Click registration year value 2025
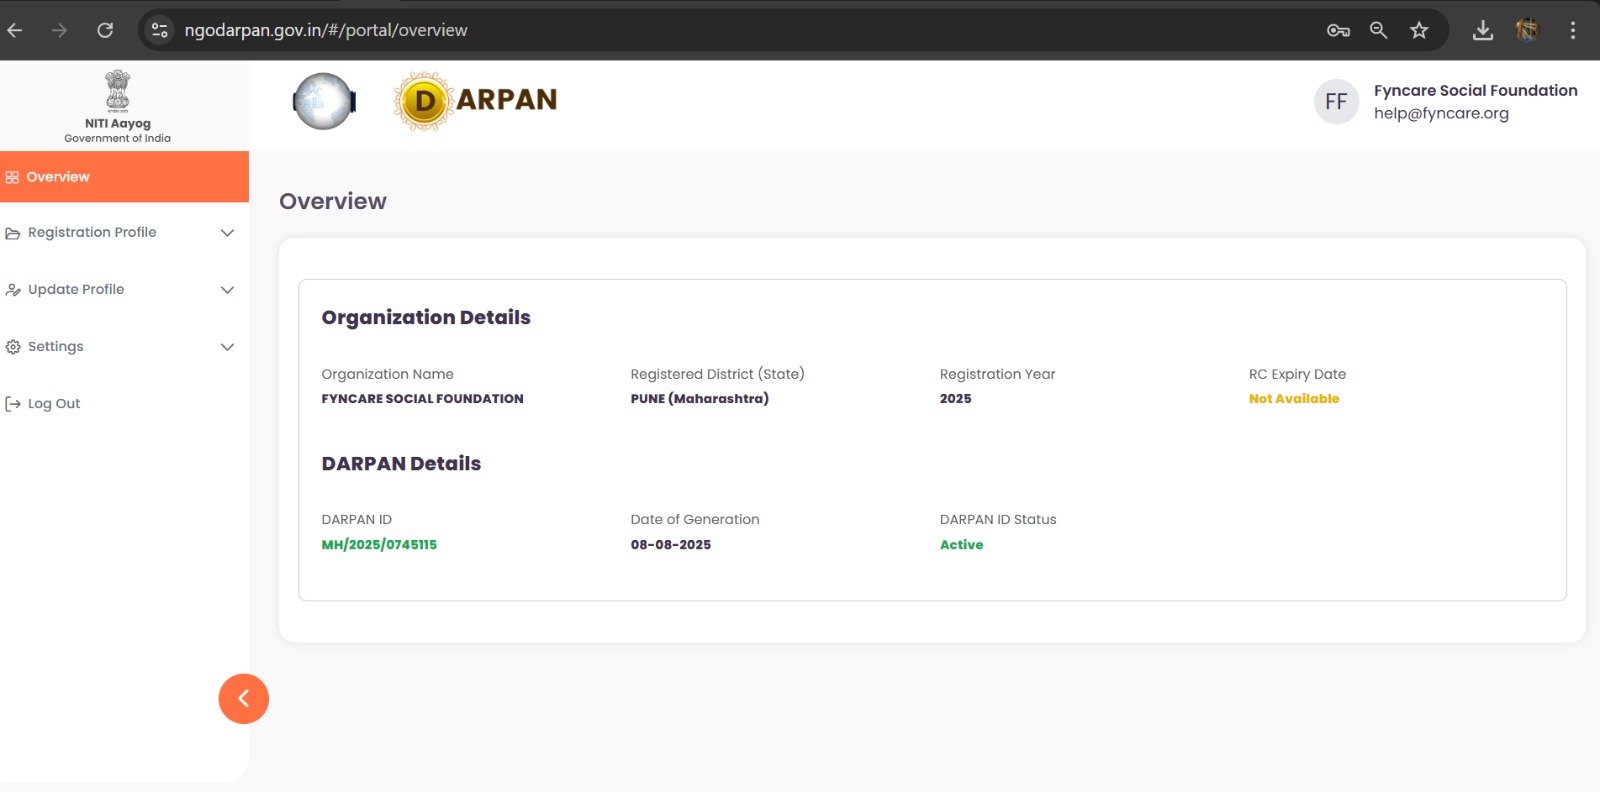Viewport: 1600px width, 792px height. pyautogui.click(x=955, y=399)
